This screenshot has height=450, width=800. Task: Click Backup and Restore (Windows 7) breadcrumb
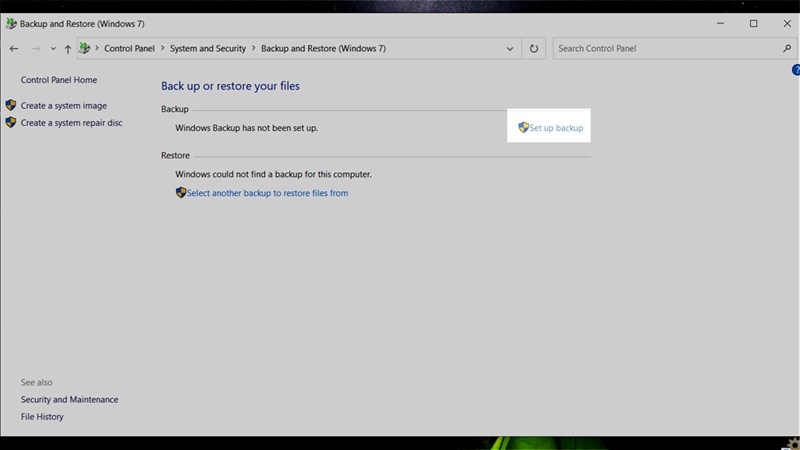[323, 48]
